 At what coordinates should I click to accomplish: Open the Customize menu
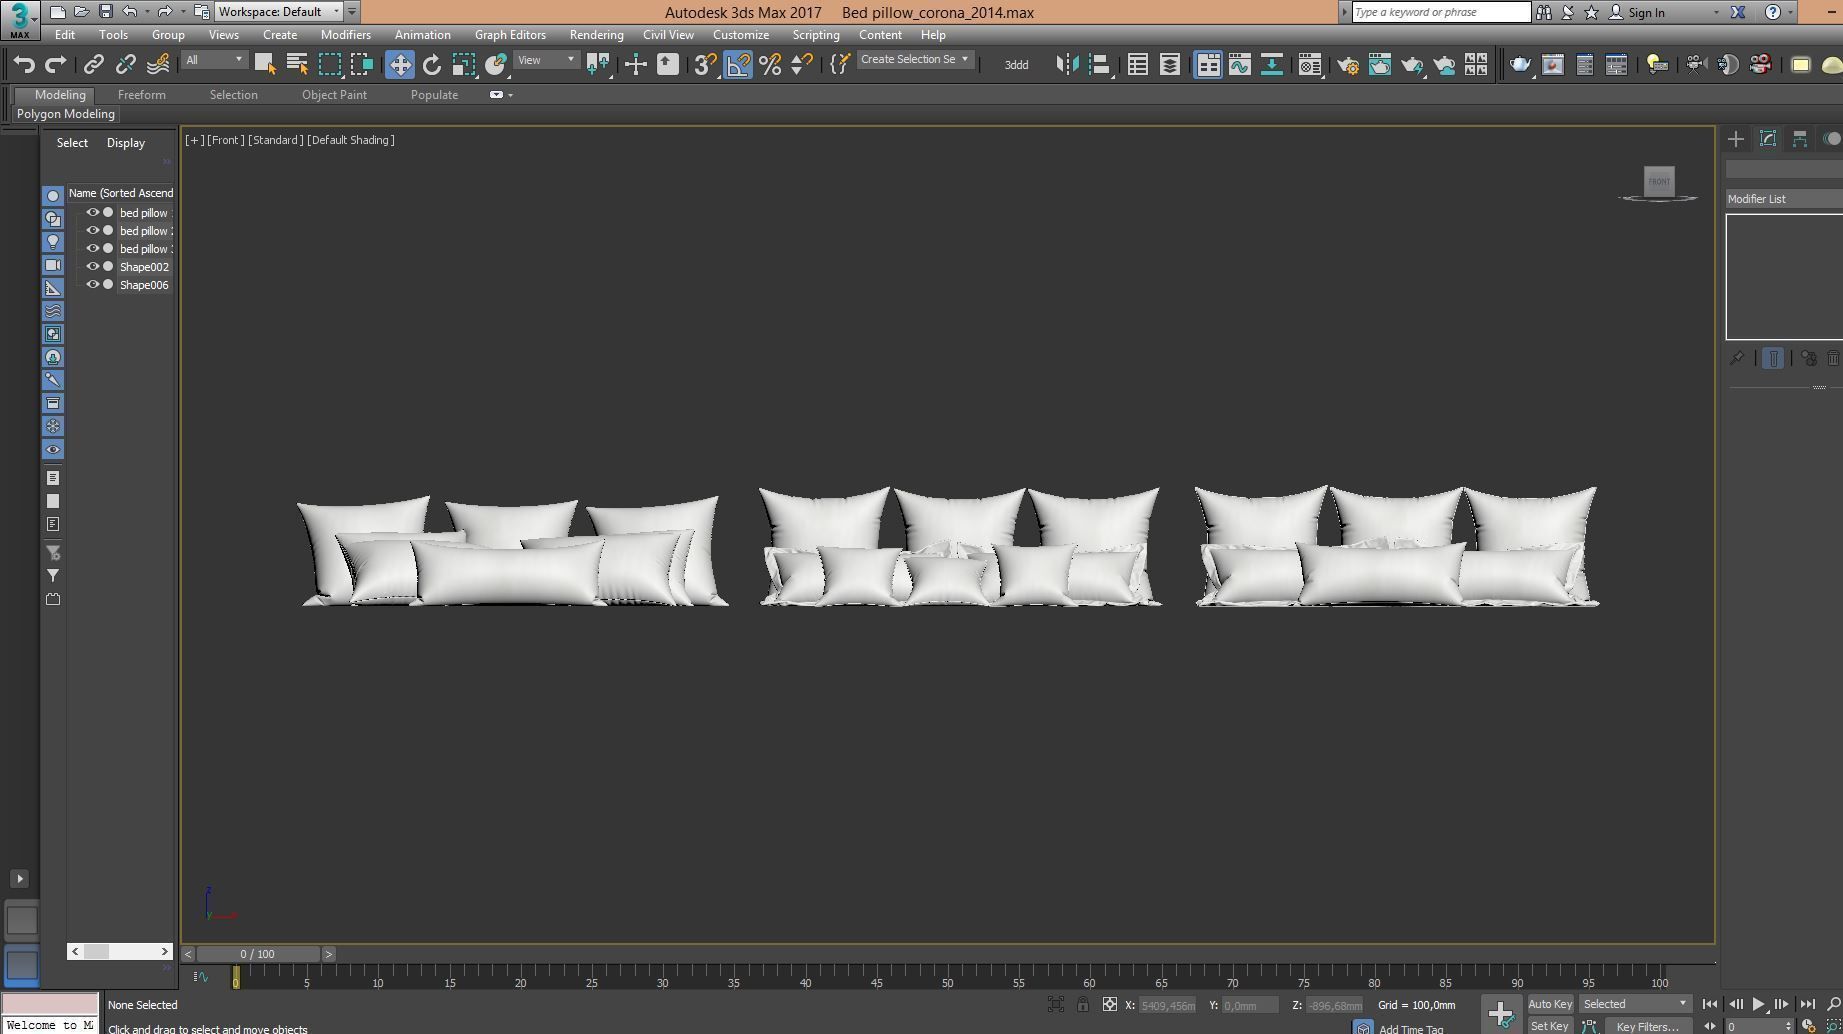pyautogui.click(x=741, y=35)
